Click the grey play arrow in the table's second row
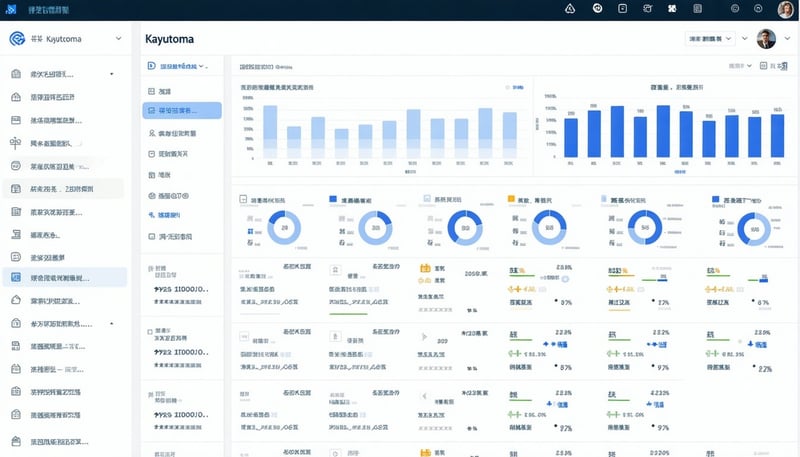800x457 pixels. [x=424, y=337]
